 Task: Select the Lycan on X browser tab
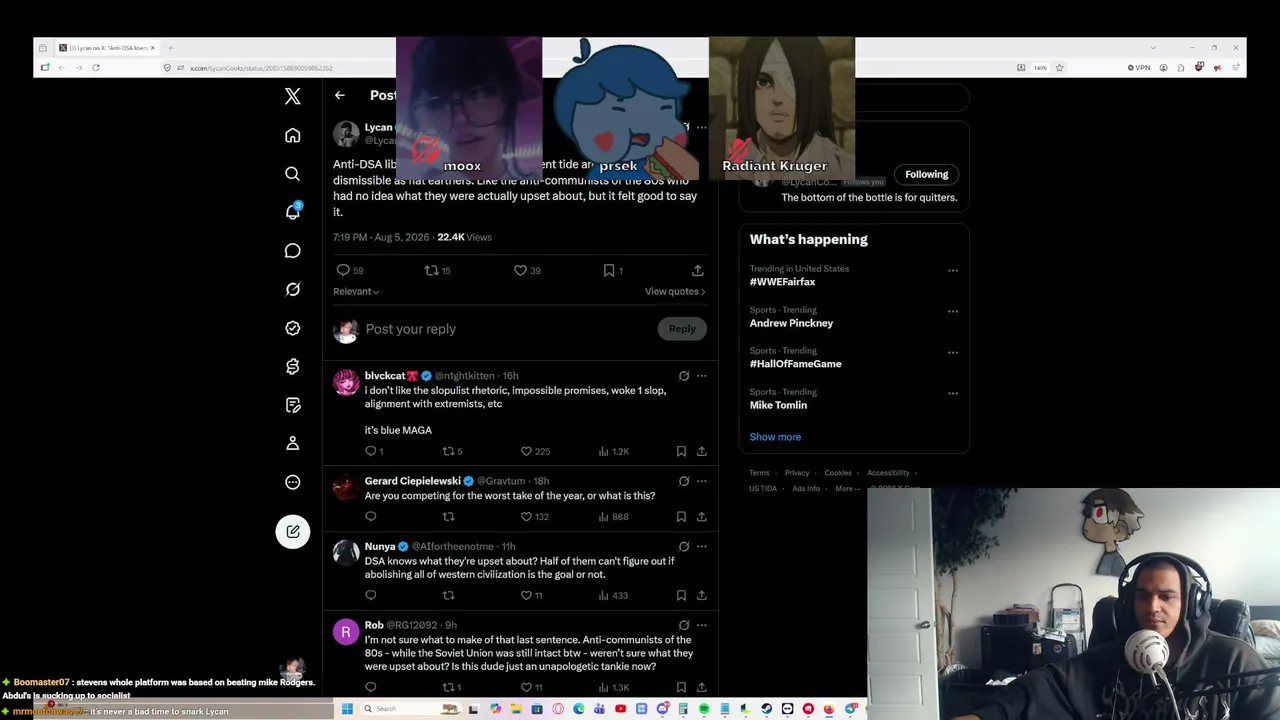(106, 48)
